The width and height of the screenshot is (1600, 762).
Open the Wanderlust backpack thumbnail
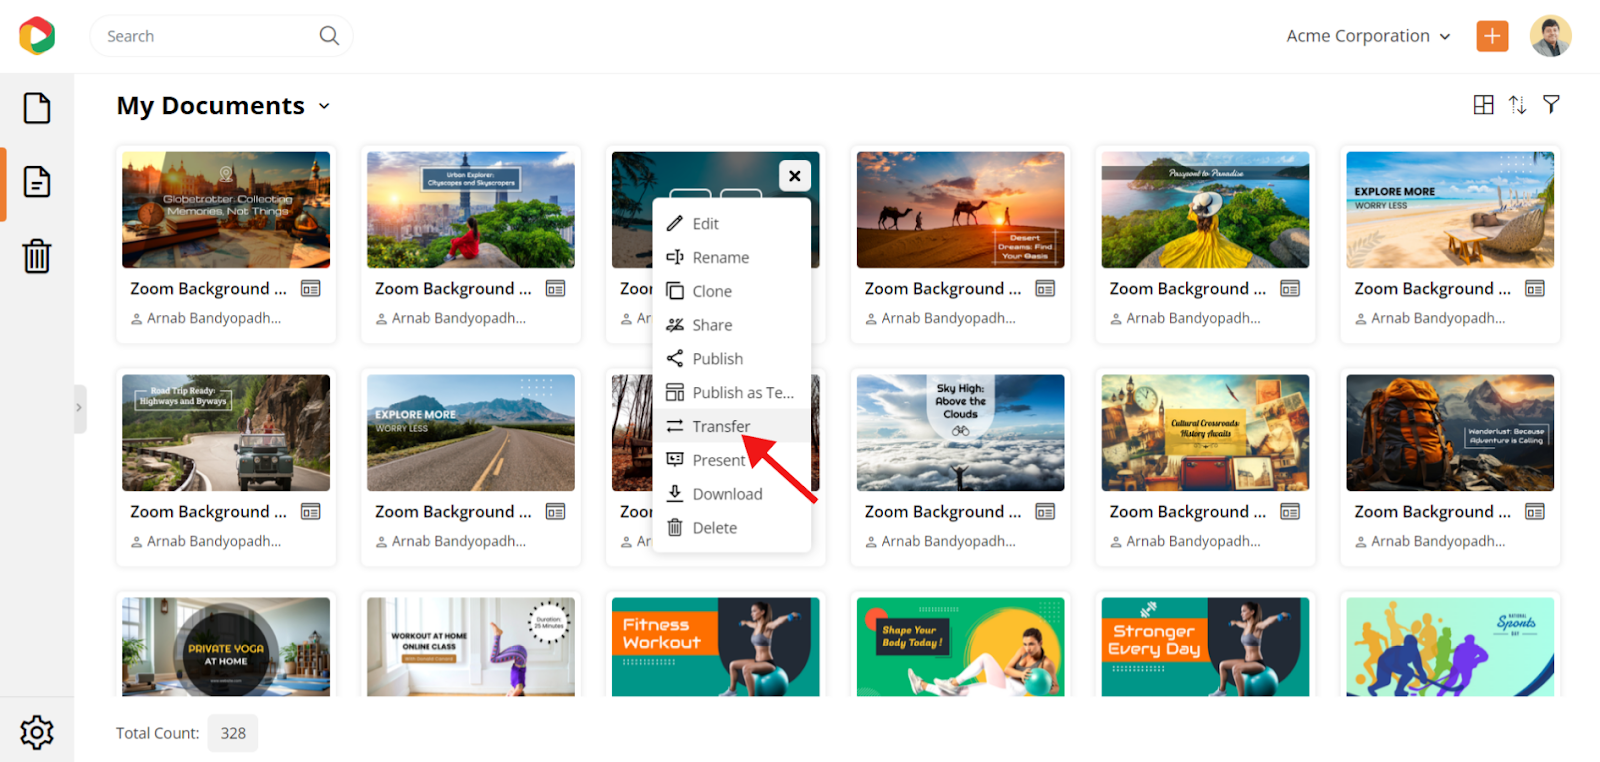click(x=1450, y=433)
